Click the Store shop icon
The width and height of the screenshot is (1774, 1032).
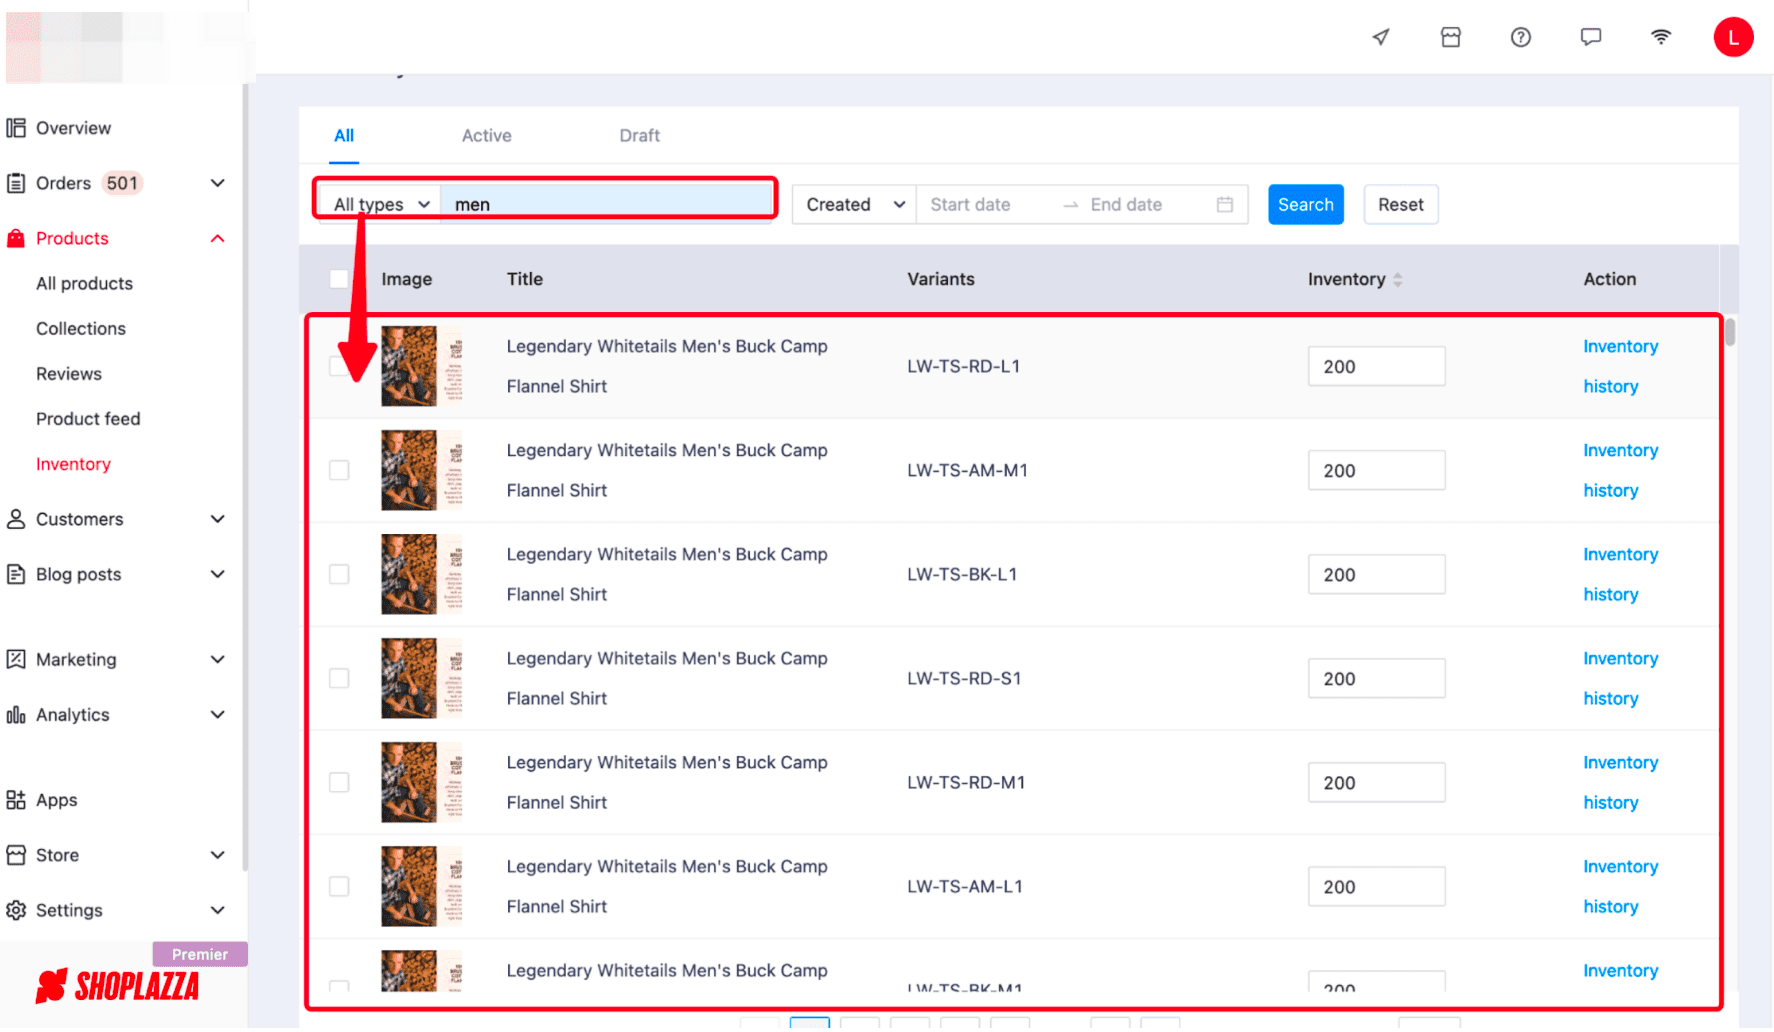16,855
